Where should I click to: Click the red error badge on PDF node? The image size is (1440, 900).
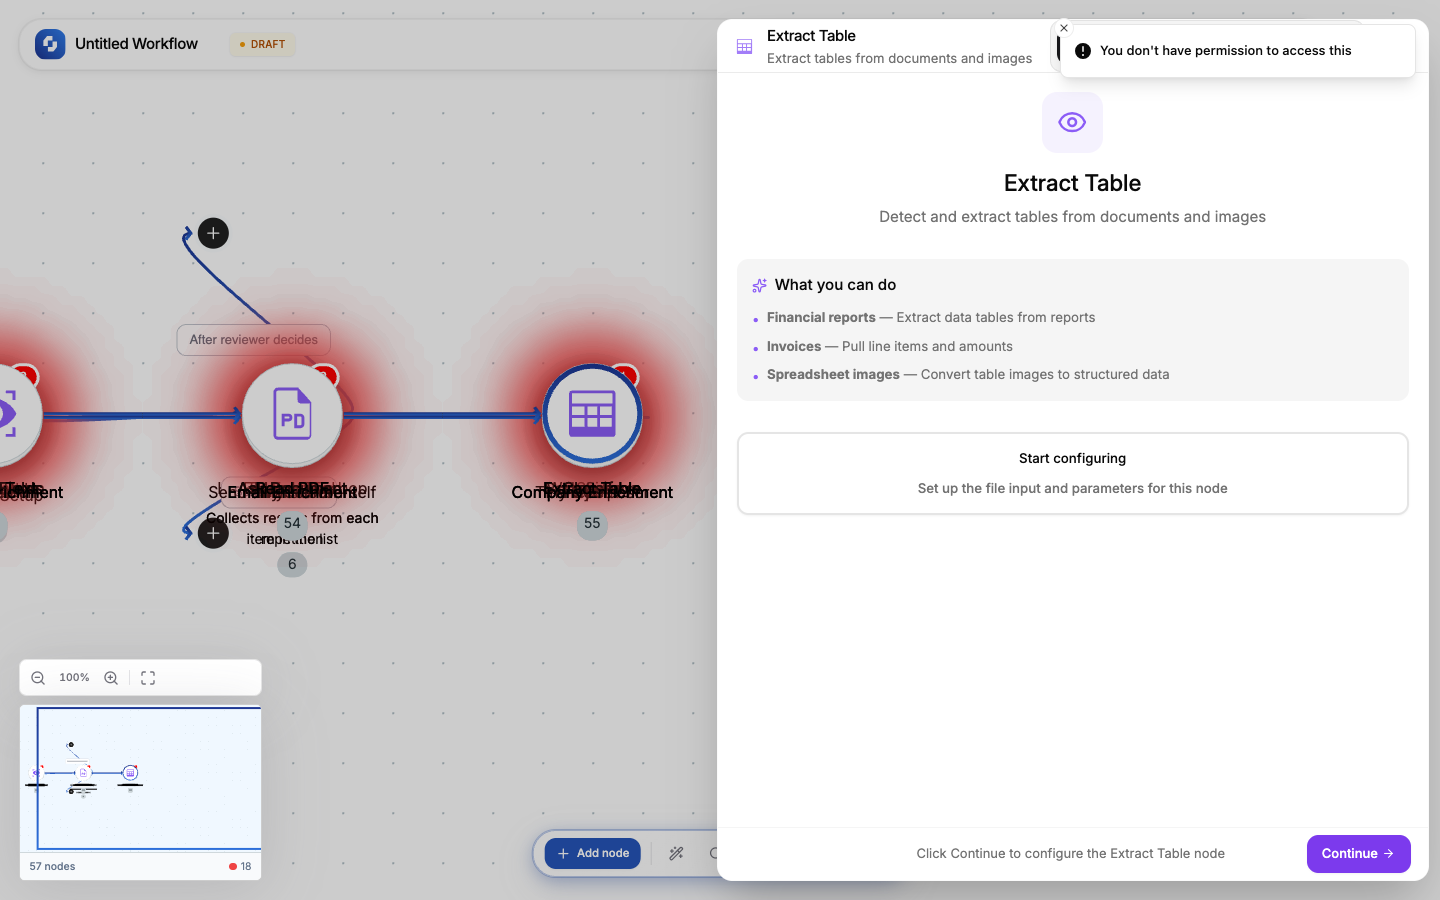[326, 376]
